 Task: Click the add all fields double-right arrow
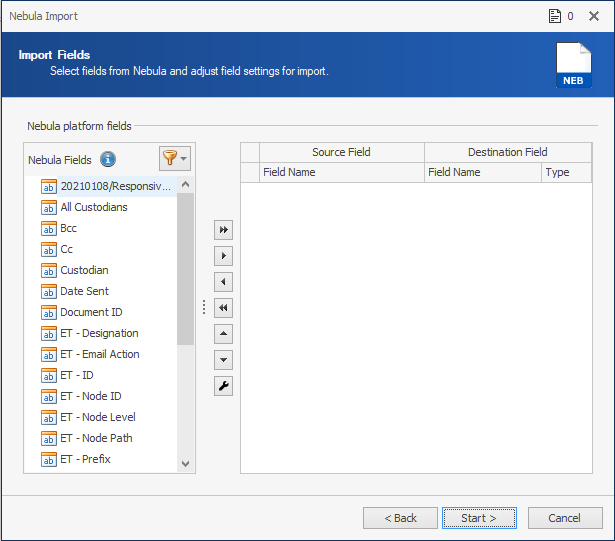(223, 230)
